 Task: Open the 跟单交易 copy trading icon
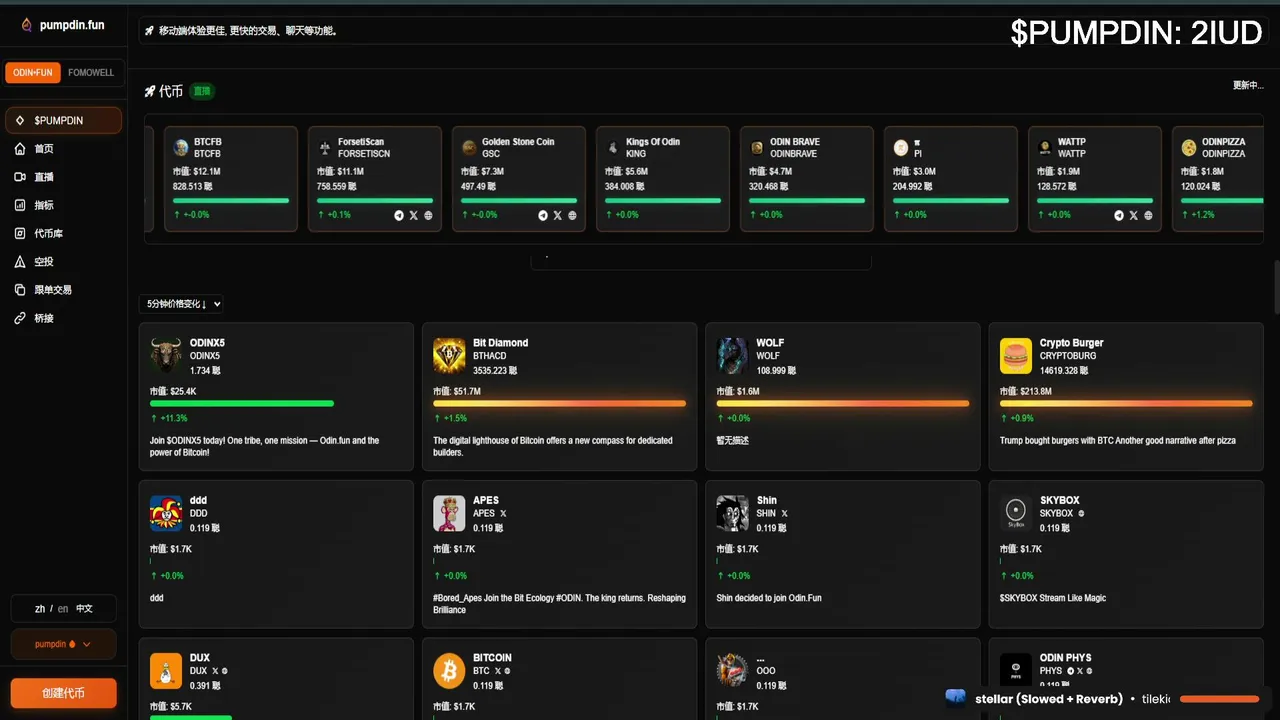20,290
